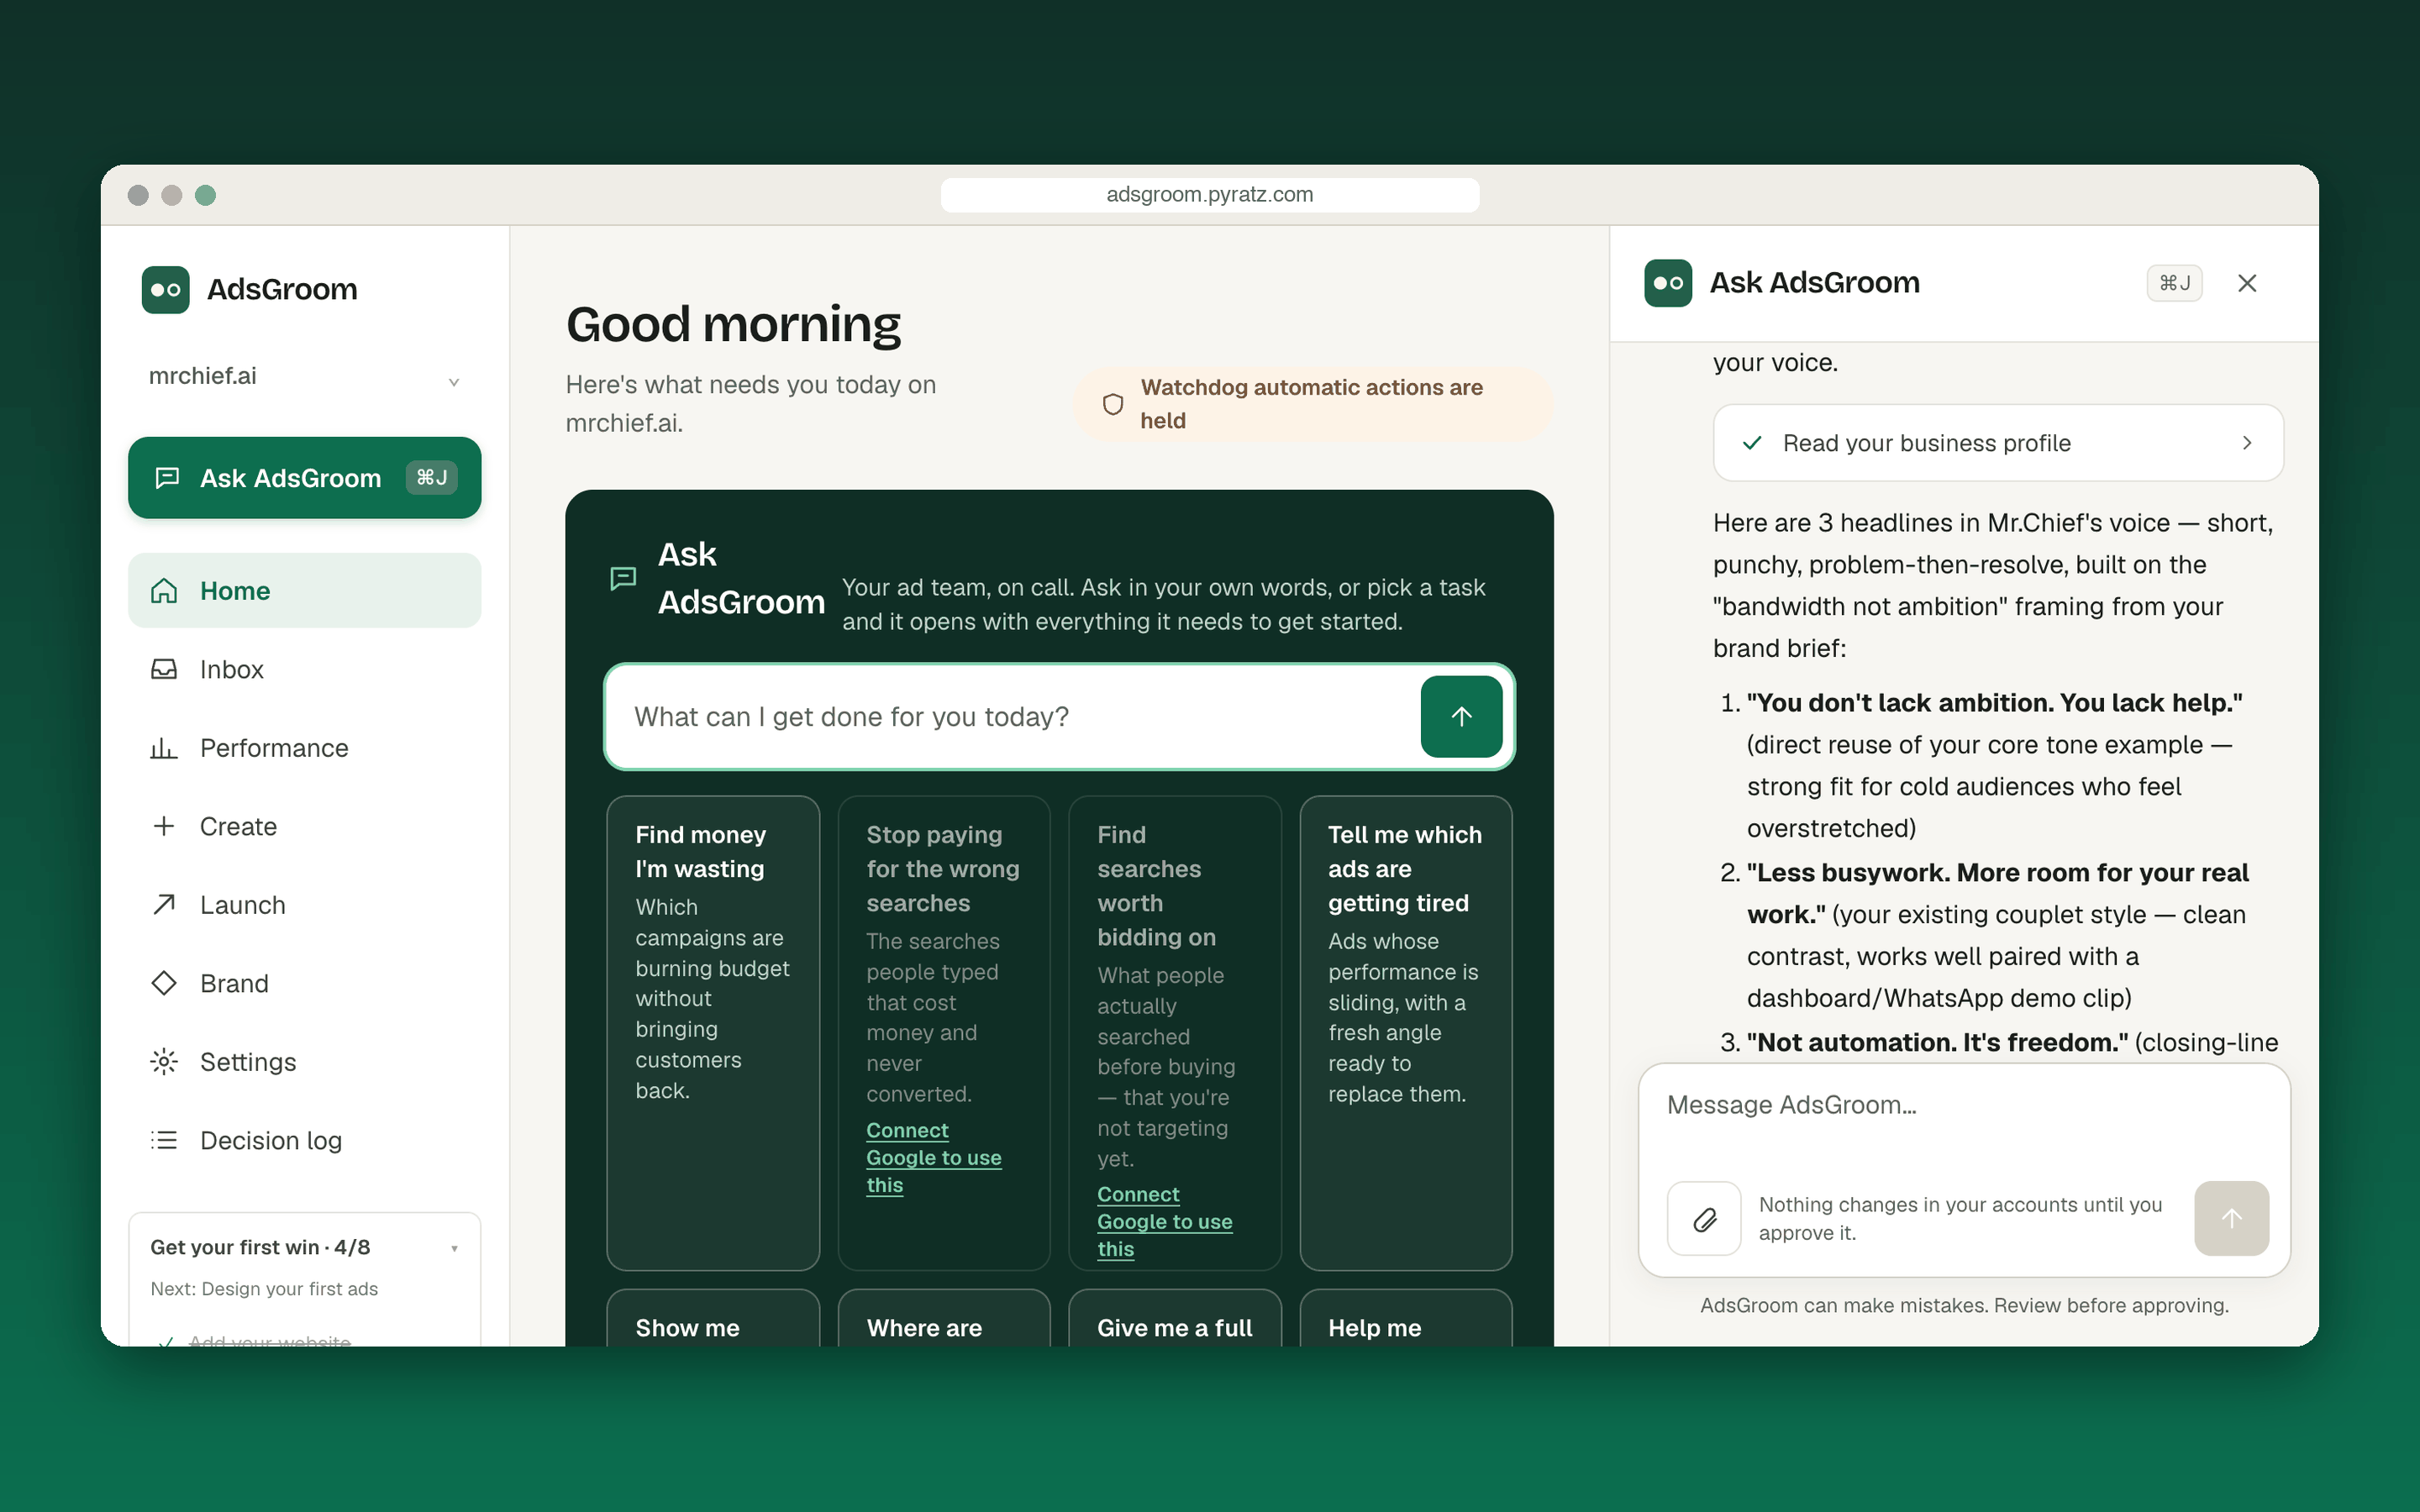The width and height of the screenshot is (2420, 1512).
Task: Click the Find searches worth bidding on card
Action: click(x=1175, y=1032)
